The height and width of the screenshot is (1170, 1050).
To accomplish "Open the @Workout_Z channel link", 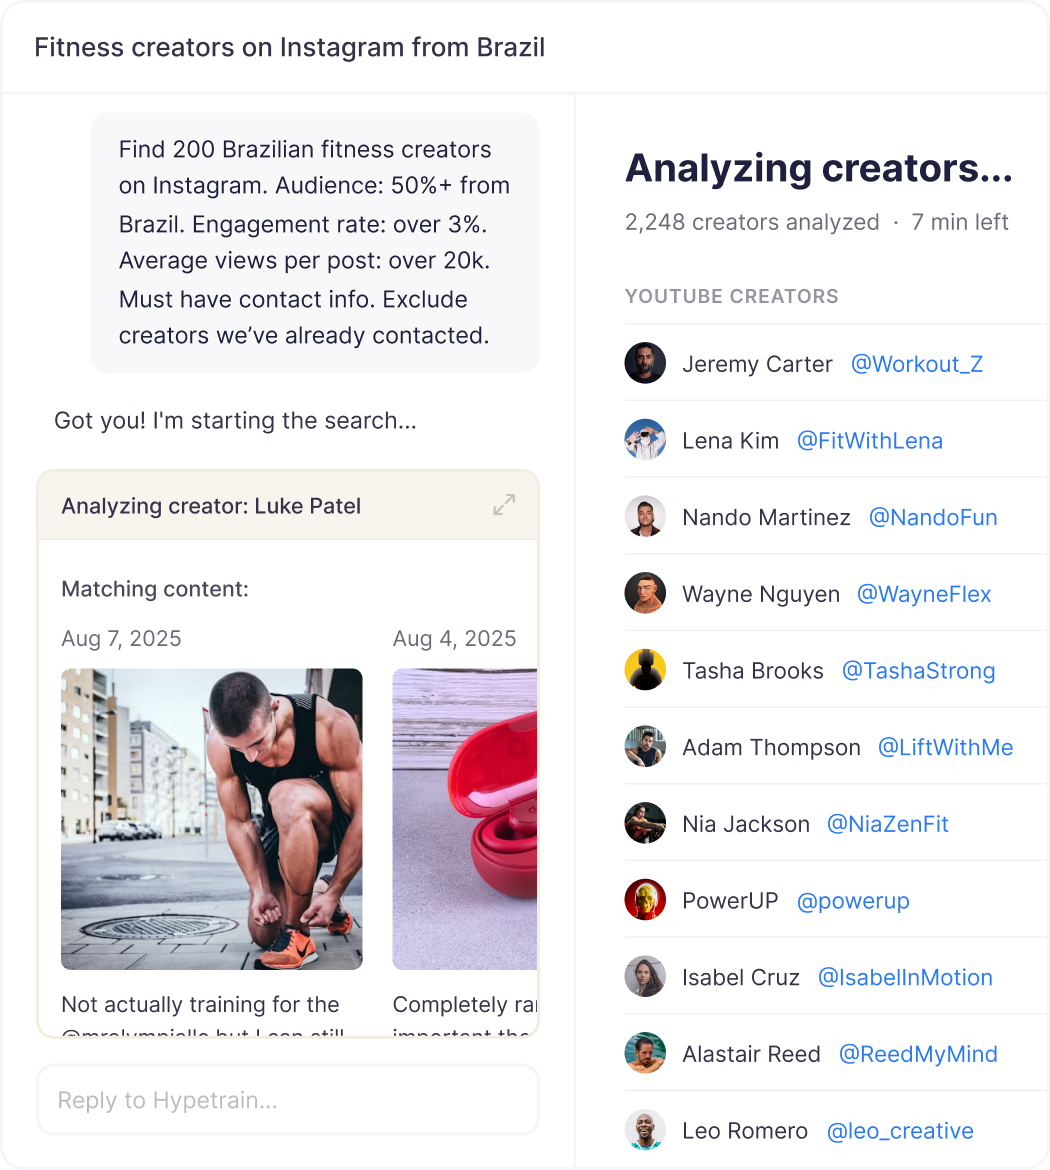I will [916, 364].
